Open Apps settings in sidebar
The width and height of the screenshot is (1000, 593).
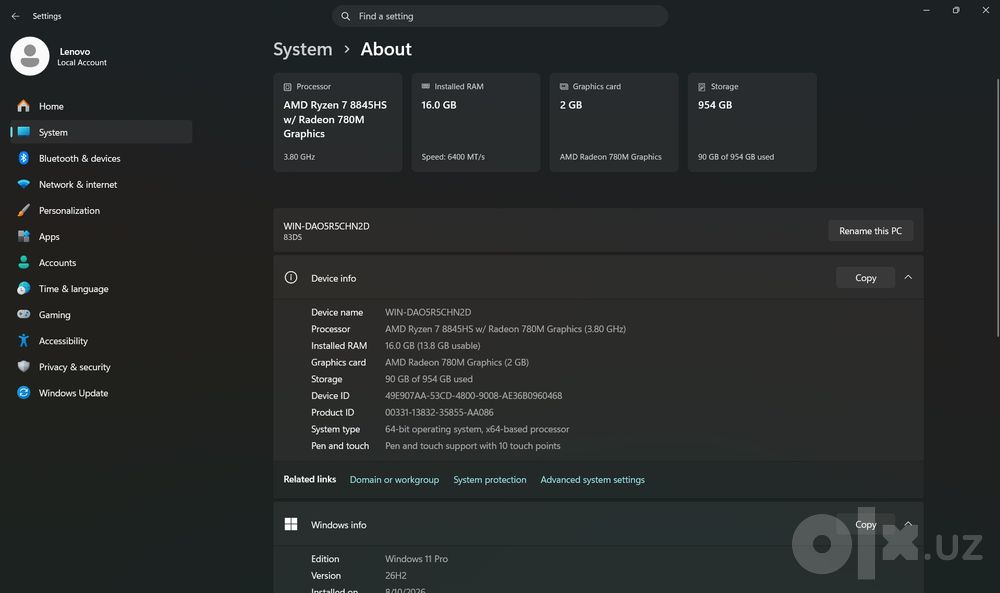tap(101, 237)
